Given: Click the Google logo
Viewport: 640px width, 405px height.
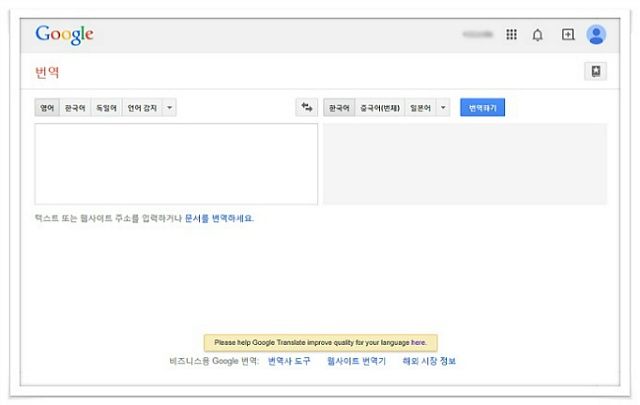Looking at the screenshot, I should tap(64, 34).
